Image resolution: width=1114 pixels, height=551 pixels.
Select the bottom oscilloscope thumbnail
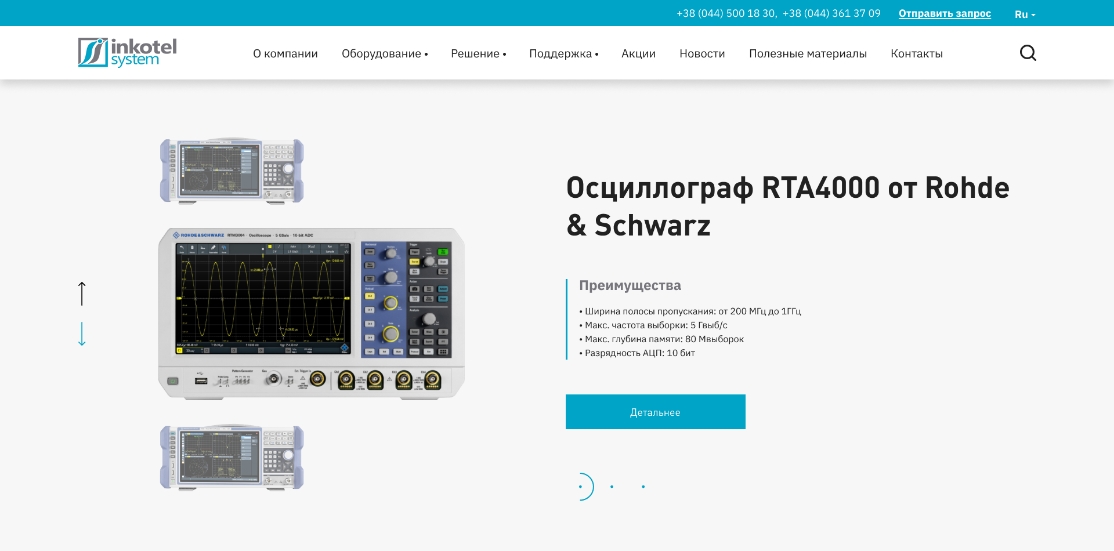pos(231,457)
